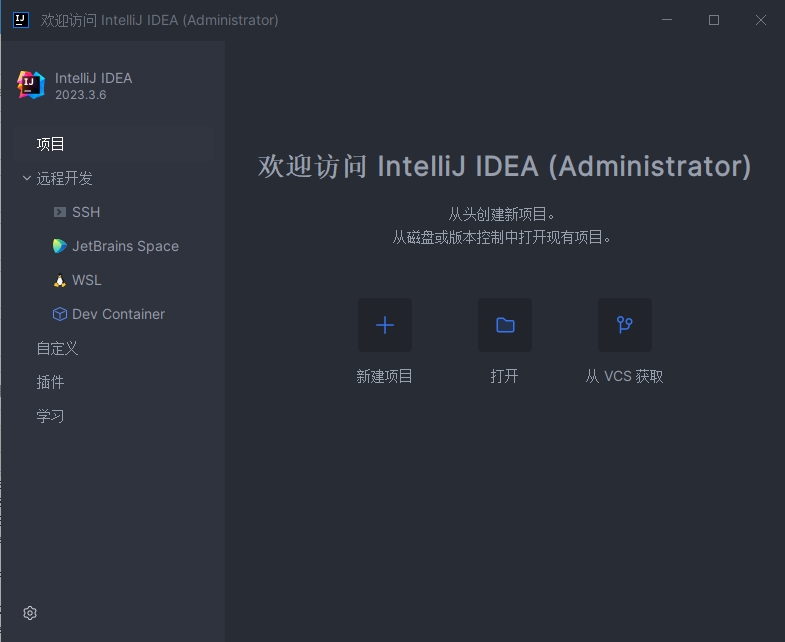785x642 pixels.
Task: Click the Get from VCS branch icon
Action: pos(625,325)
